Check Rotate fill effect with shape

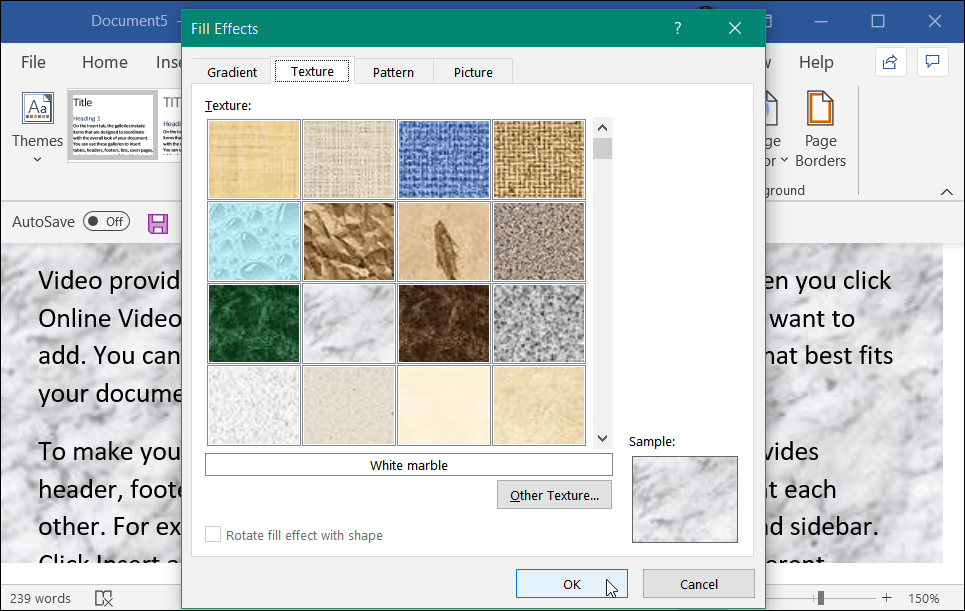(213, 535)
